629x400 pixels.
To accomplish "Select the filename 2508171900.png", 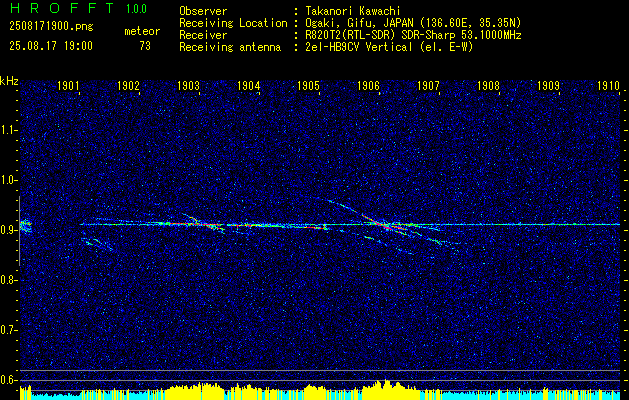I will [51, 27].
